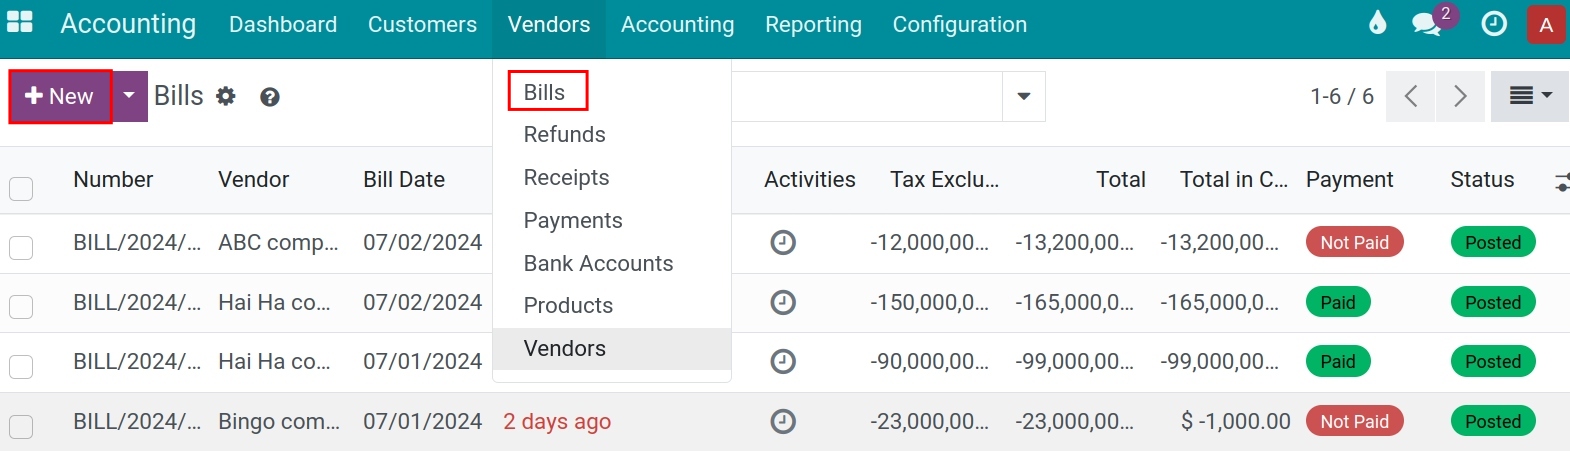1570x451 pixels.
Task: Sort by Number column header
Action: (113, 179)
